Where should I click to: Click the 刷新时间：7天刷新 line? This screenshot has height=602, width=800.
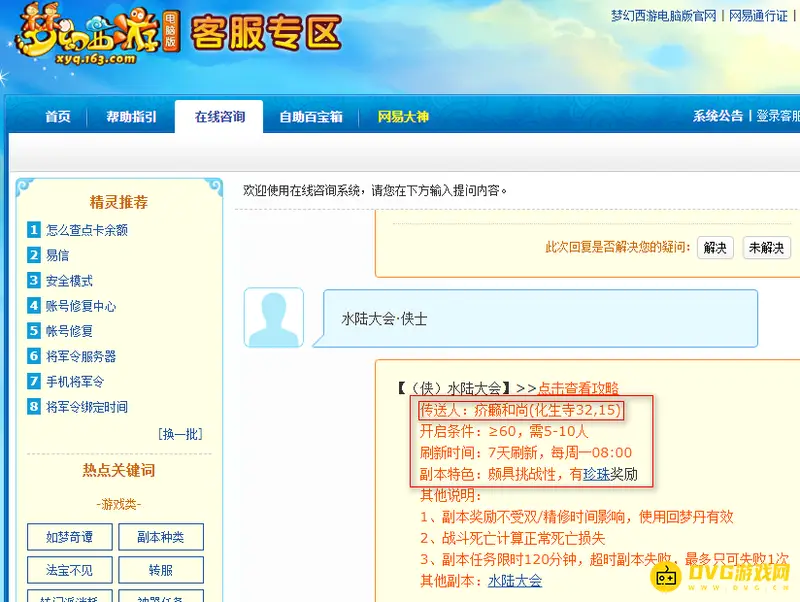pyautogui.click(x=526, y=453)
